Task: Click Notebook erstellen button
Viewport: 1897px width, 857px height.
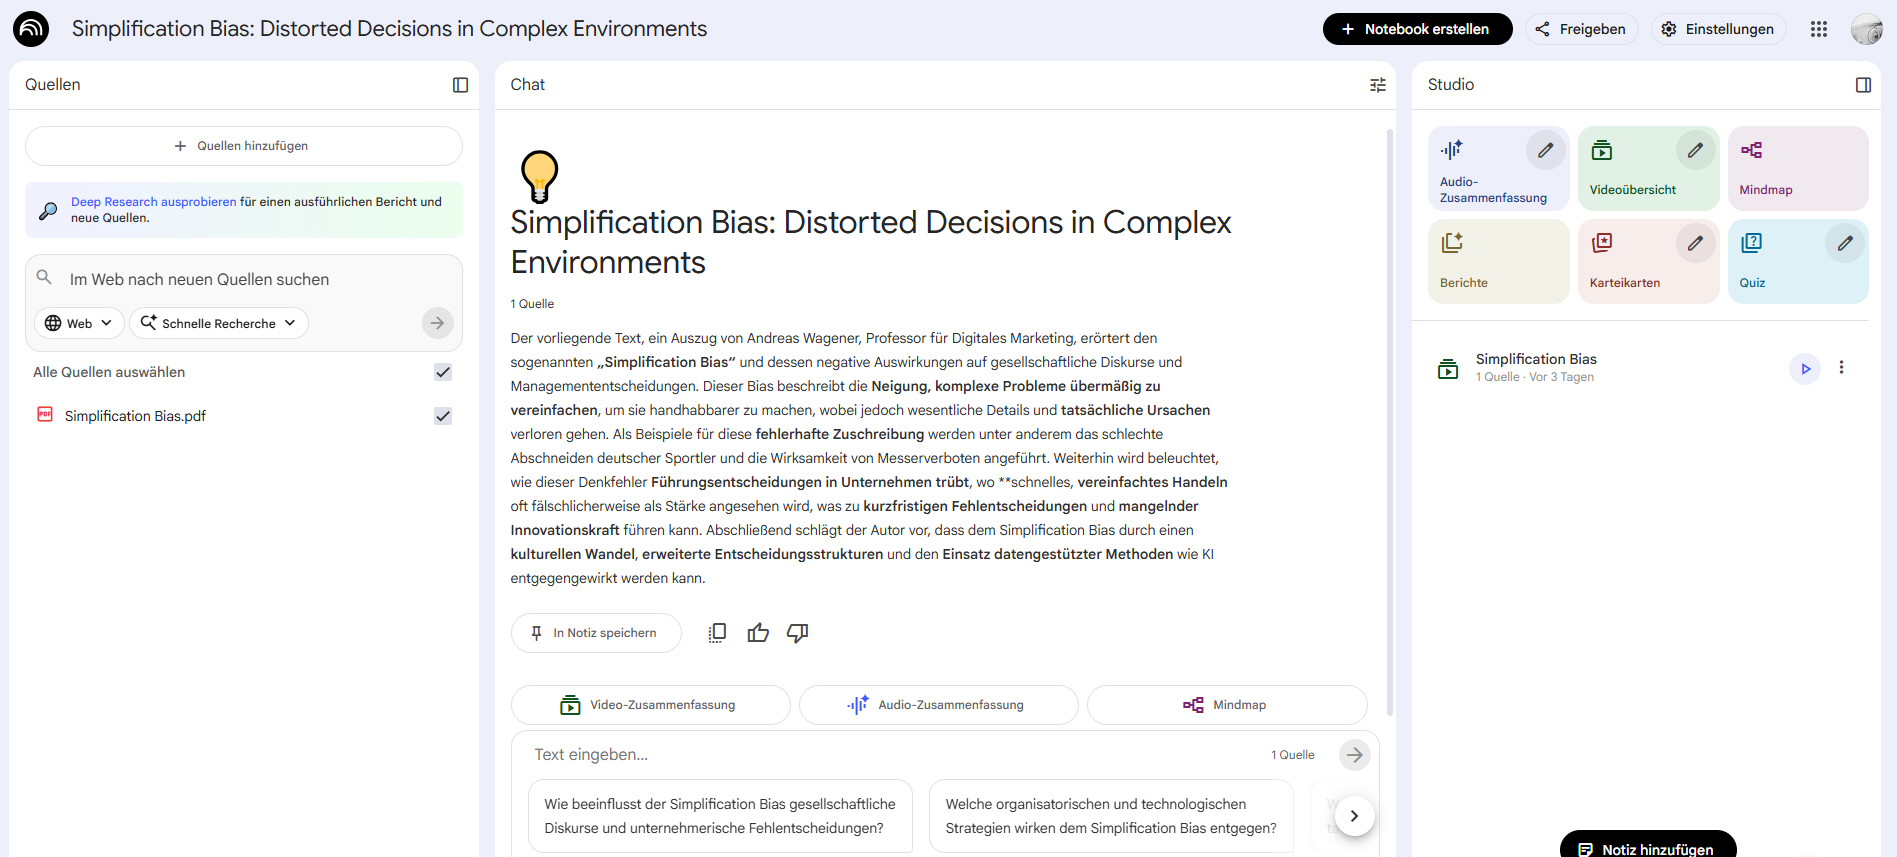Action: 1416,29
